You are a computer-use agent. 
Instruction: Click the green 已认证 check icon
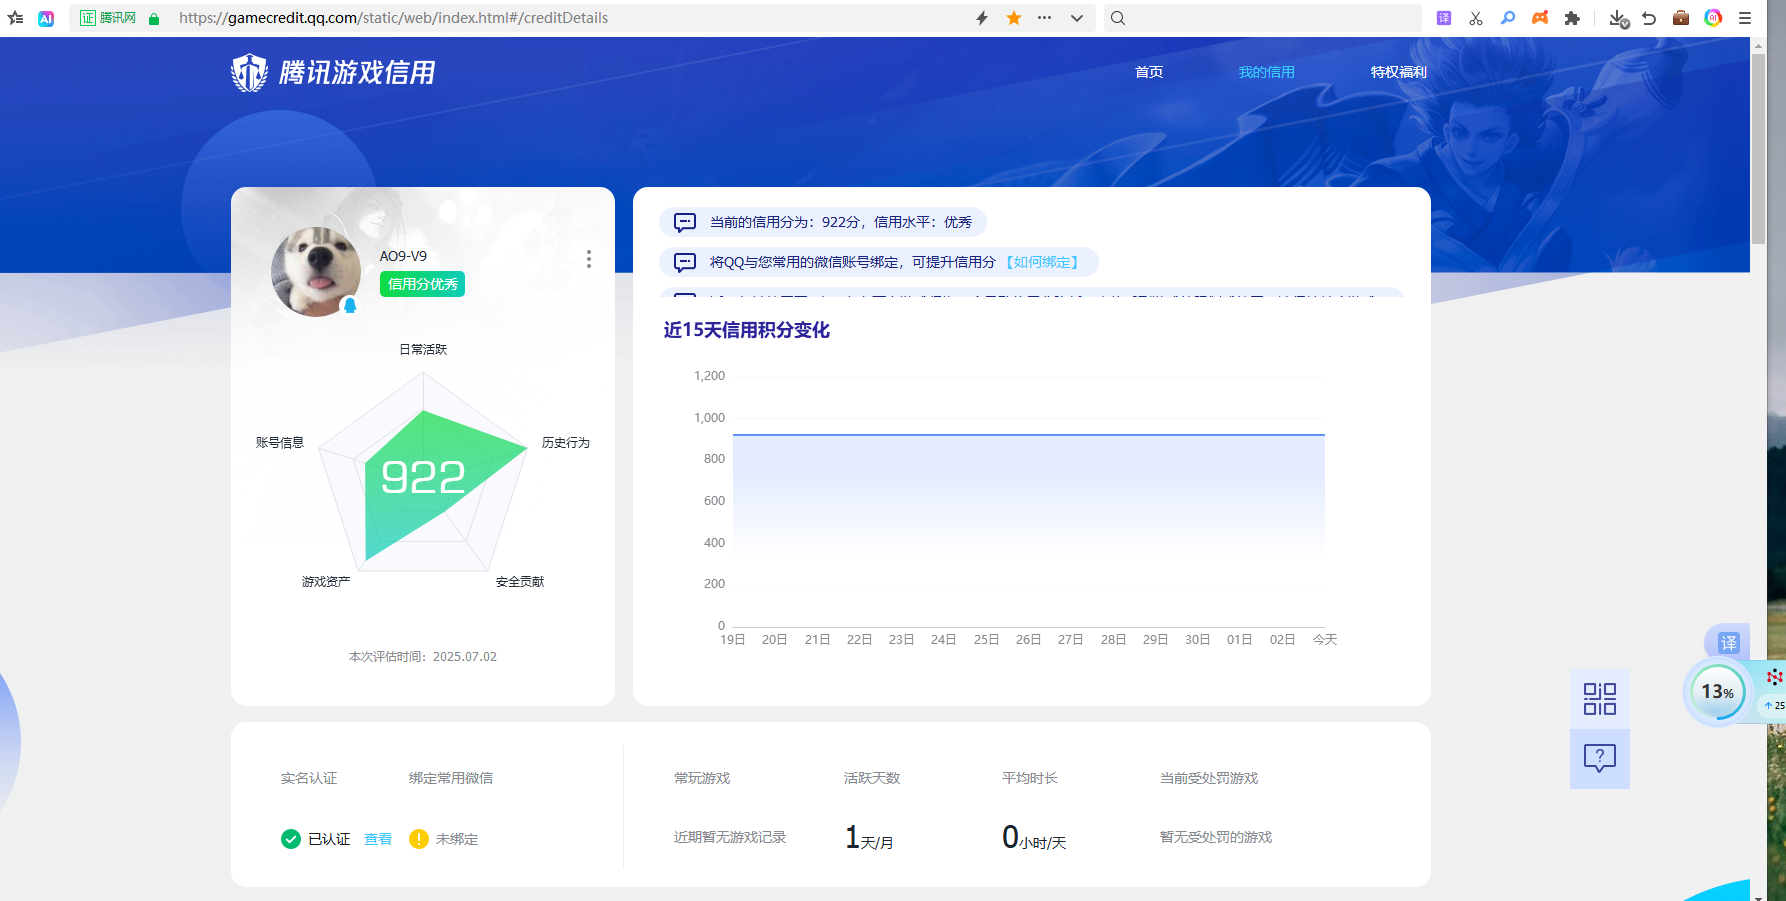[291, 839]
